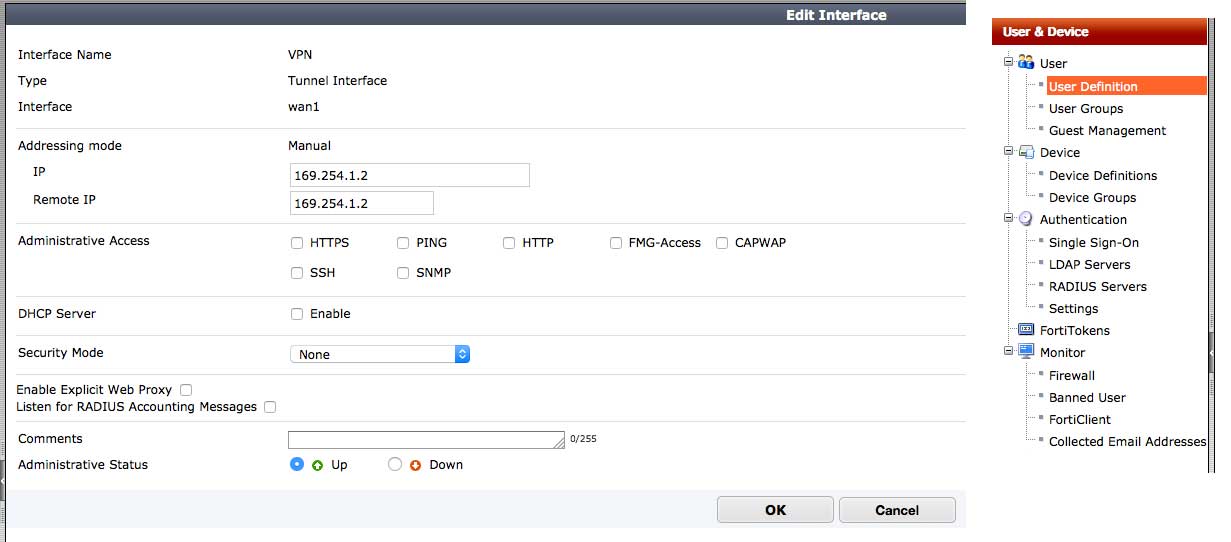Image resolution: width=1231 pixels, height=542 pixels.
Task: Collapse the Authentication tree node
Action: click(x=1009, y=219)
